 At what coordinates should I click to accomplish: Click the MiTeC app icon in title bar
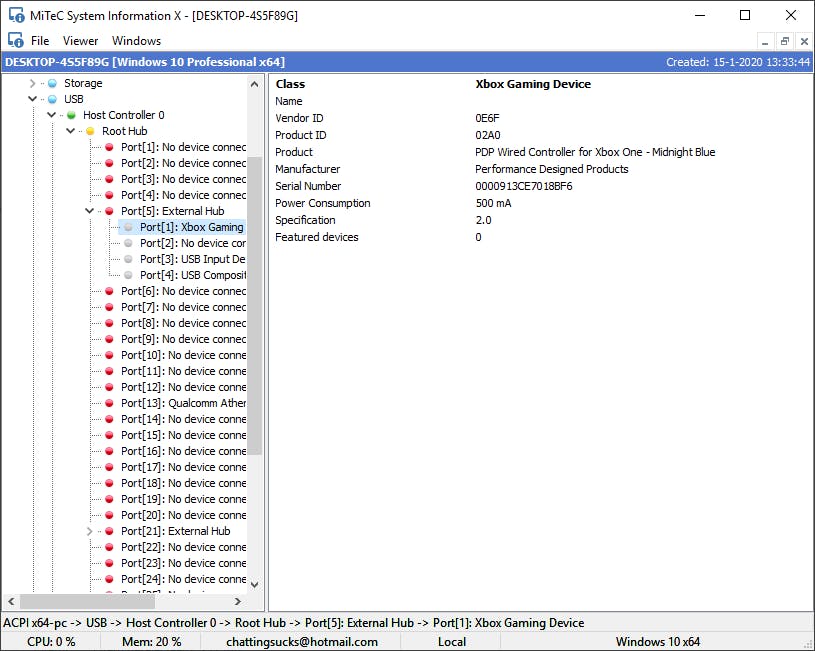click(x=16, y=15)
